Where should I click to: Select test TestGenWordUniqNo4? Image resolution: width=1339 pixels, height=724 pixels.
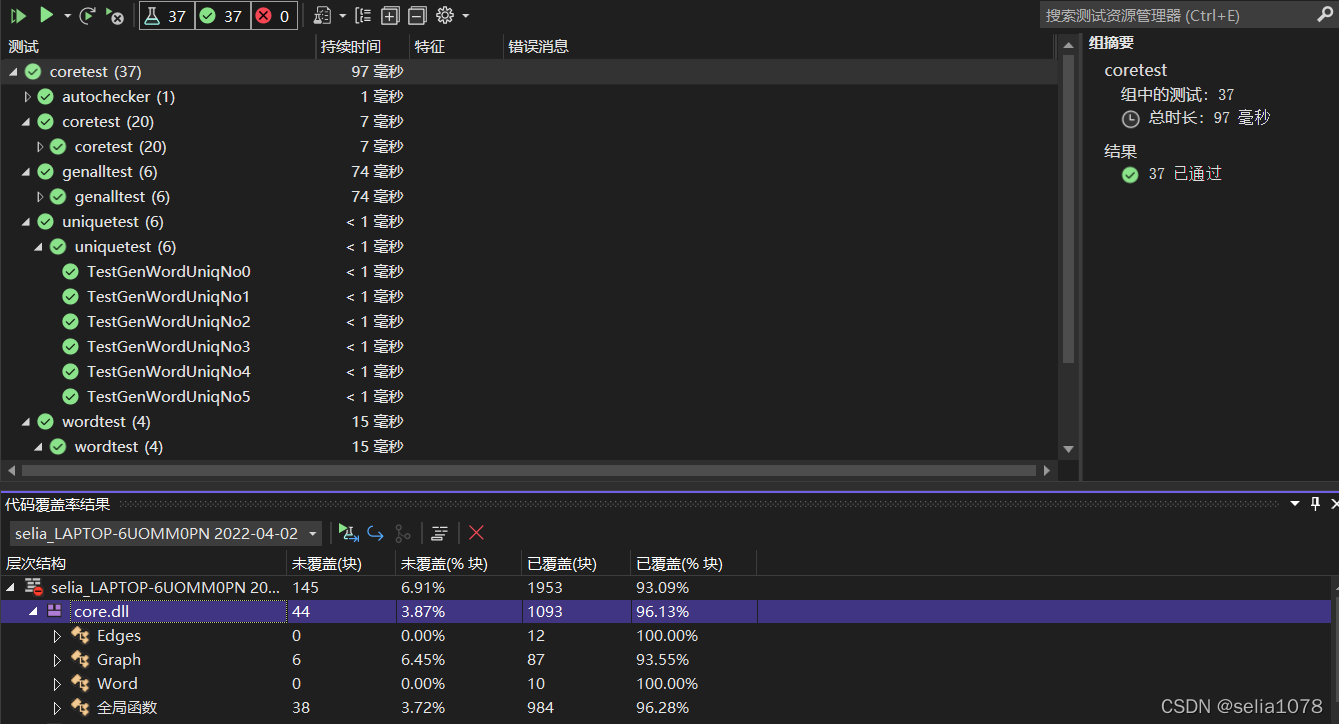528,372
